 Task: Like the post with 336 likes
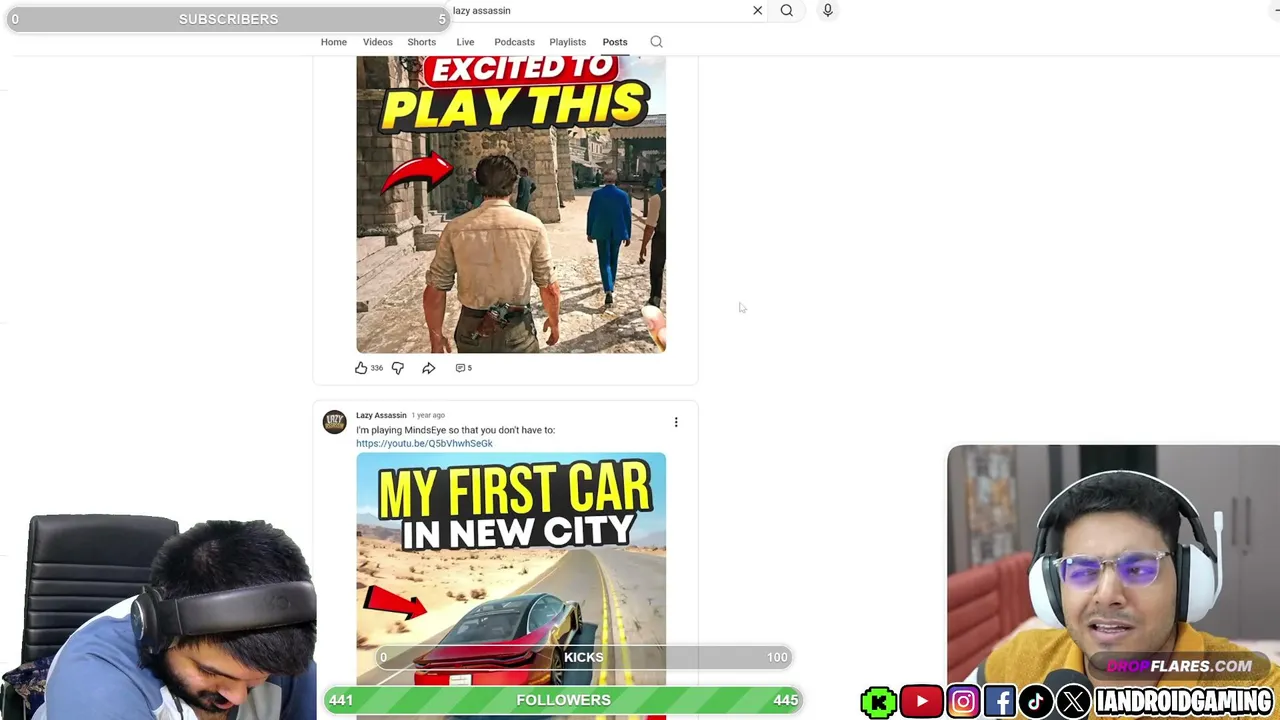pyautogui.click(x=361, y=368)
